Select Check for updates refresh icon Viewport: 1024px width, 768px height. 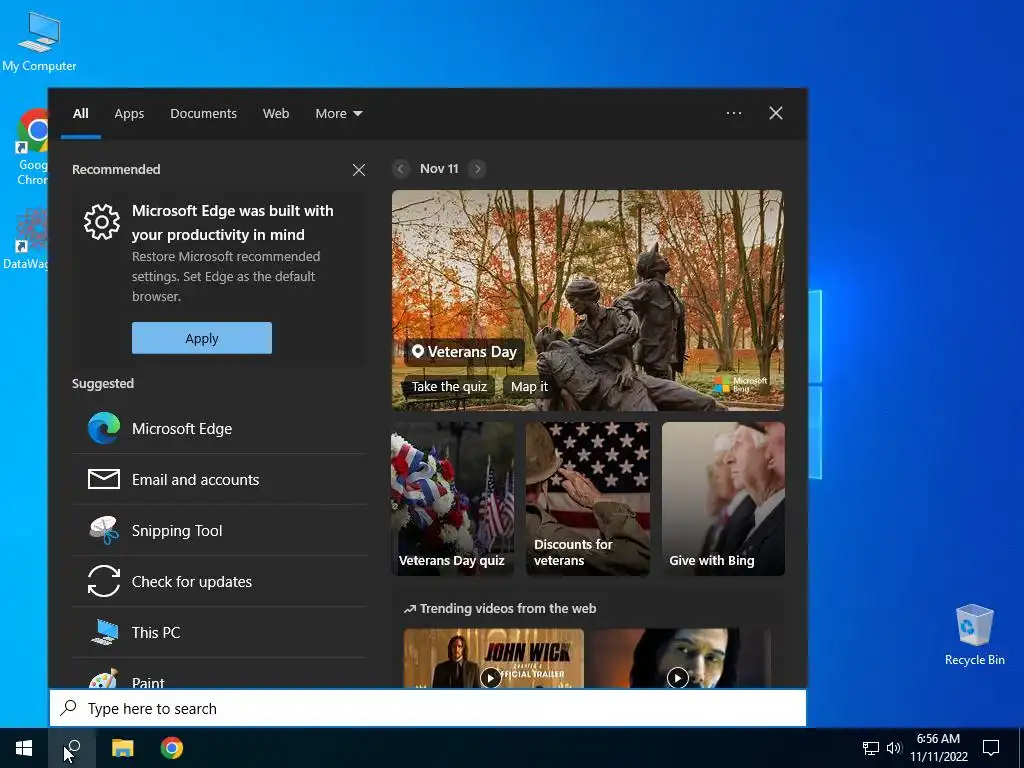tap(104, 581)
